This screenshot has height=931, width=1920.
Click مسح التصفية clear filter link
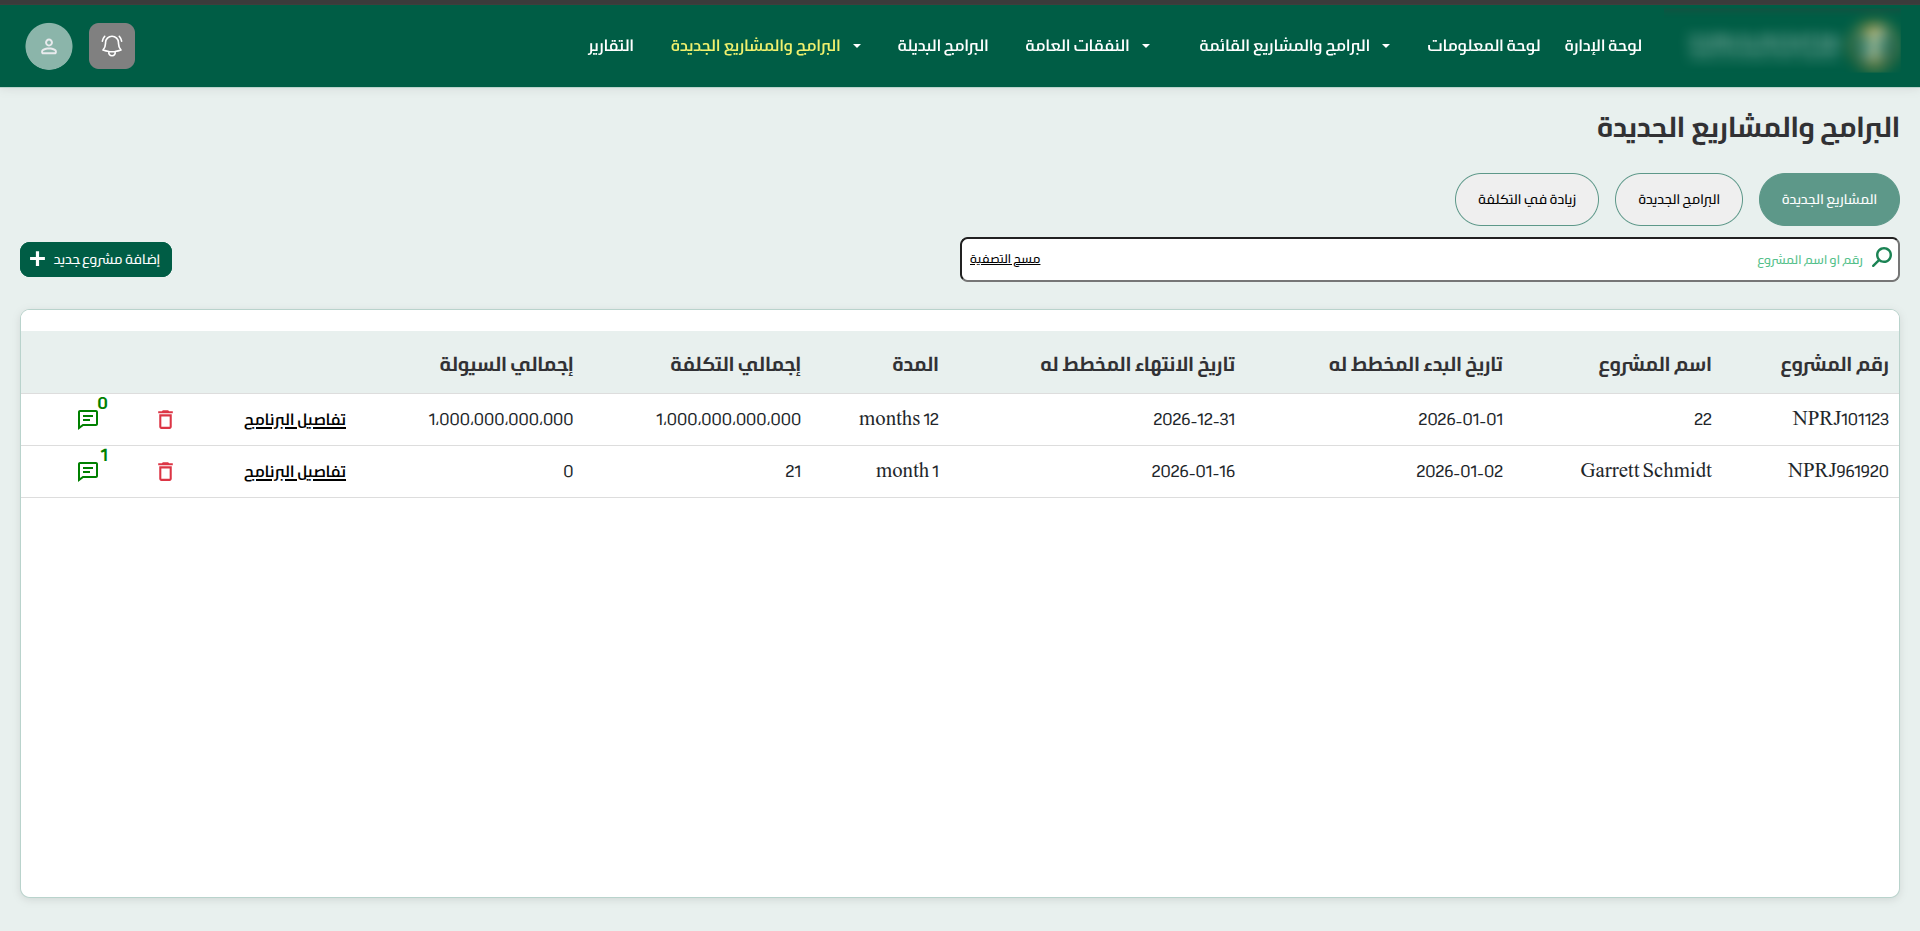click(1004, 260)
